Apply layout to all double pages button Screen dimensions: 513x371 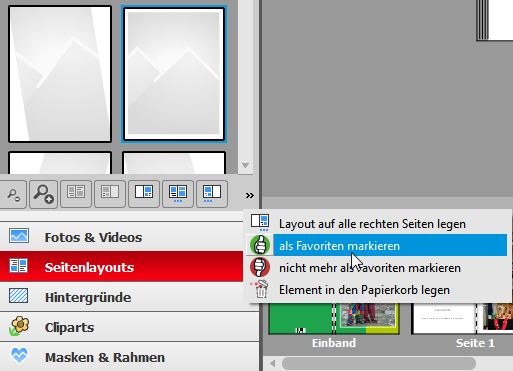[178, 194]
